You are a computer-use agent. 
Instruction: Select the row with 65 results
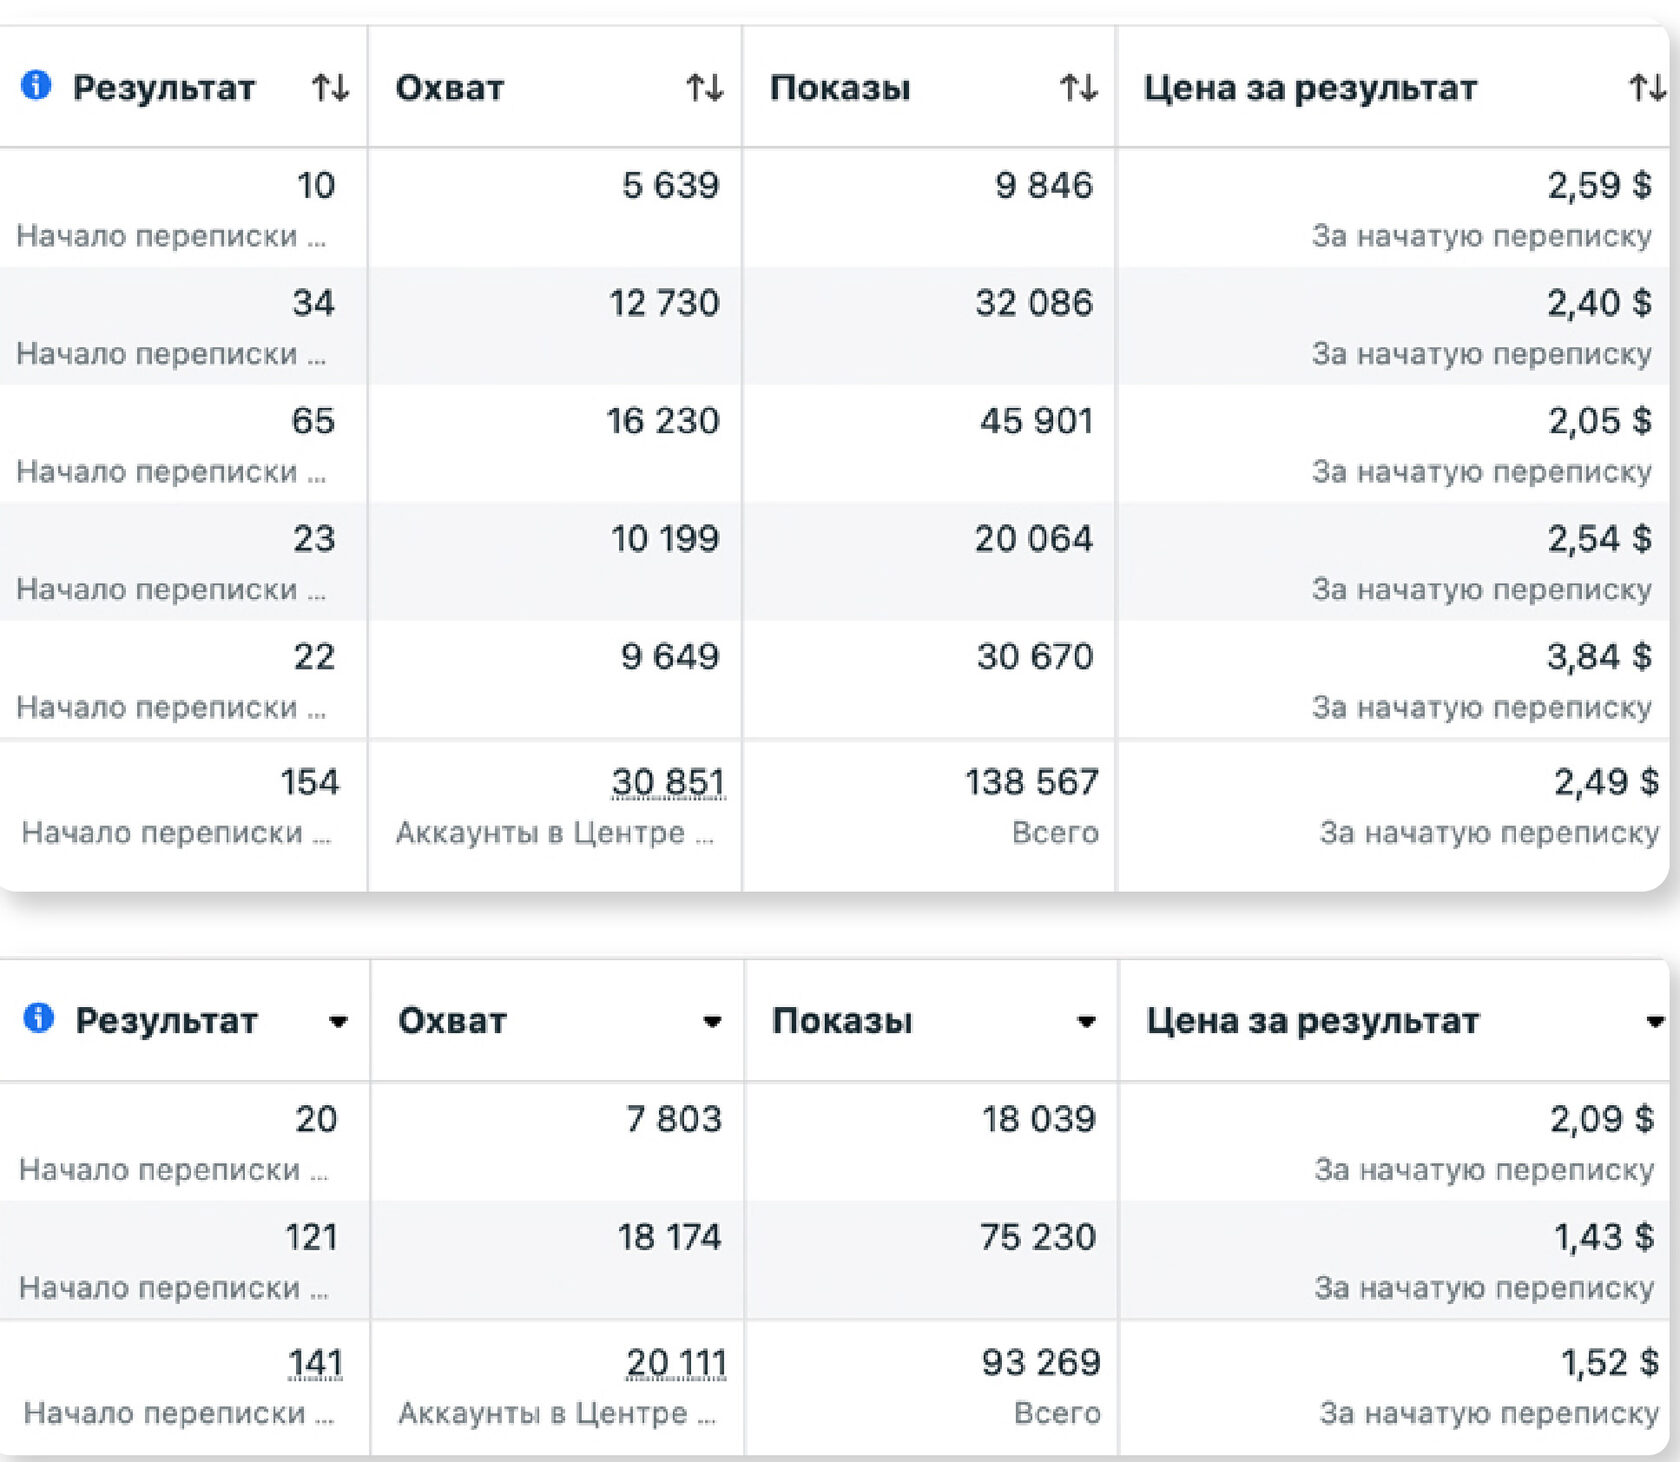835,444
